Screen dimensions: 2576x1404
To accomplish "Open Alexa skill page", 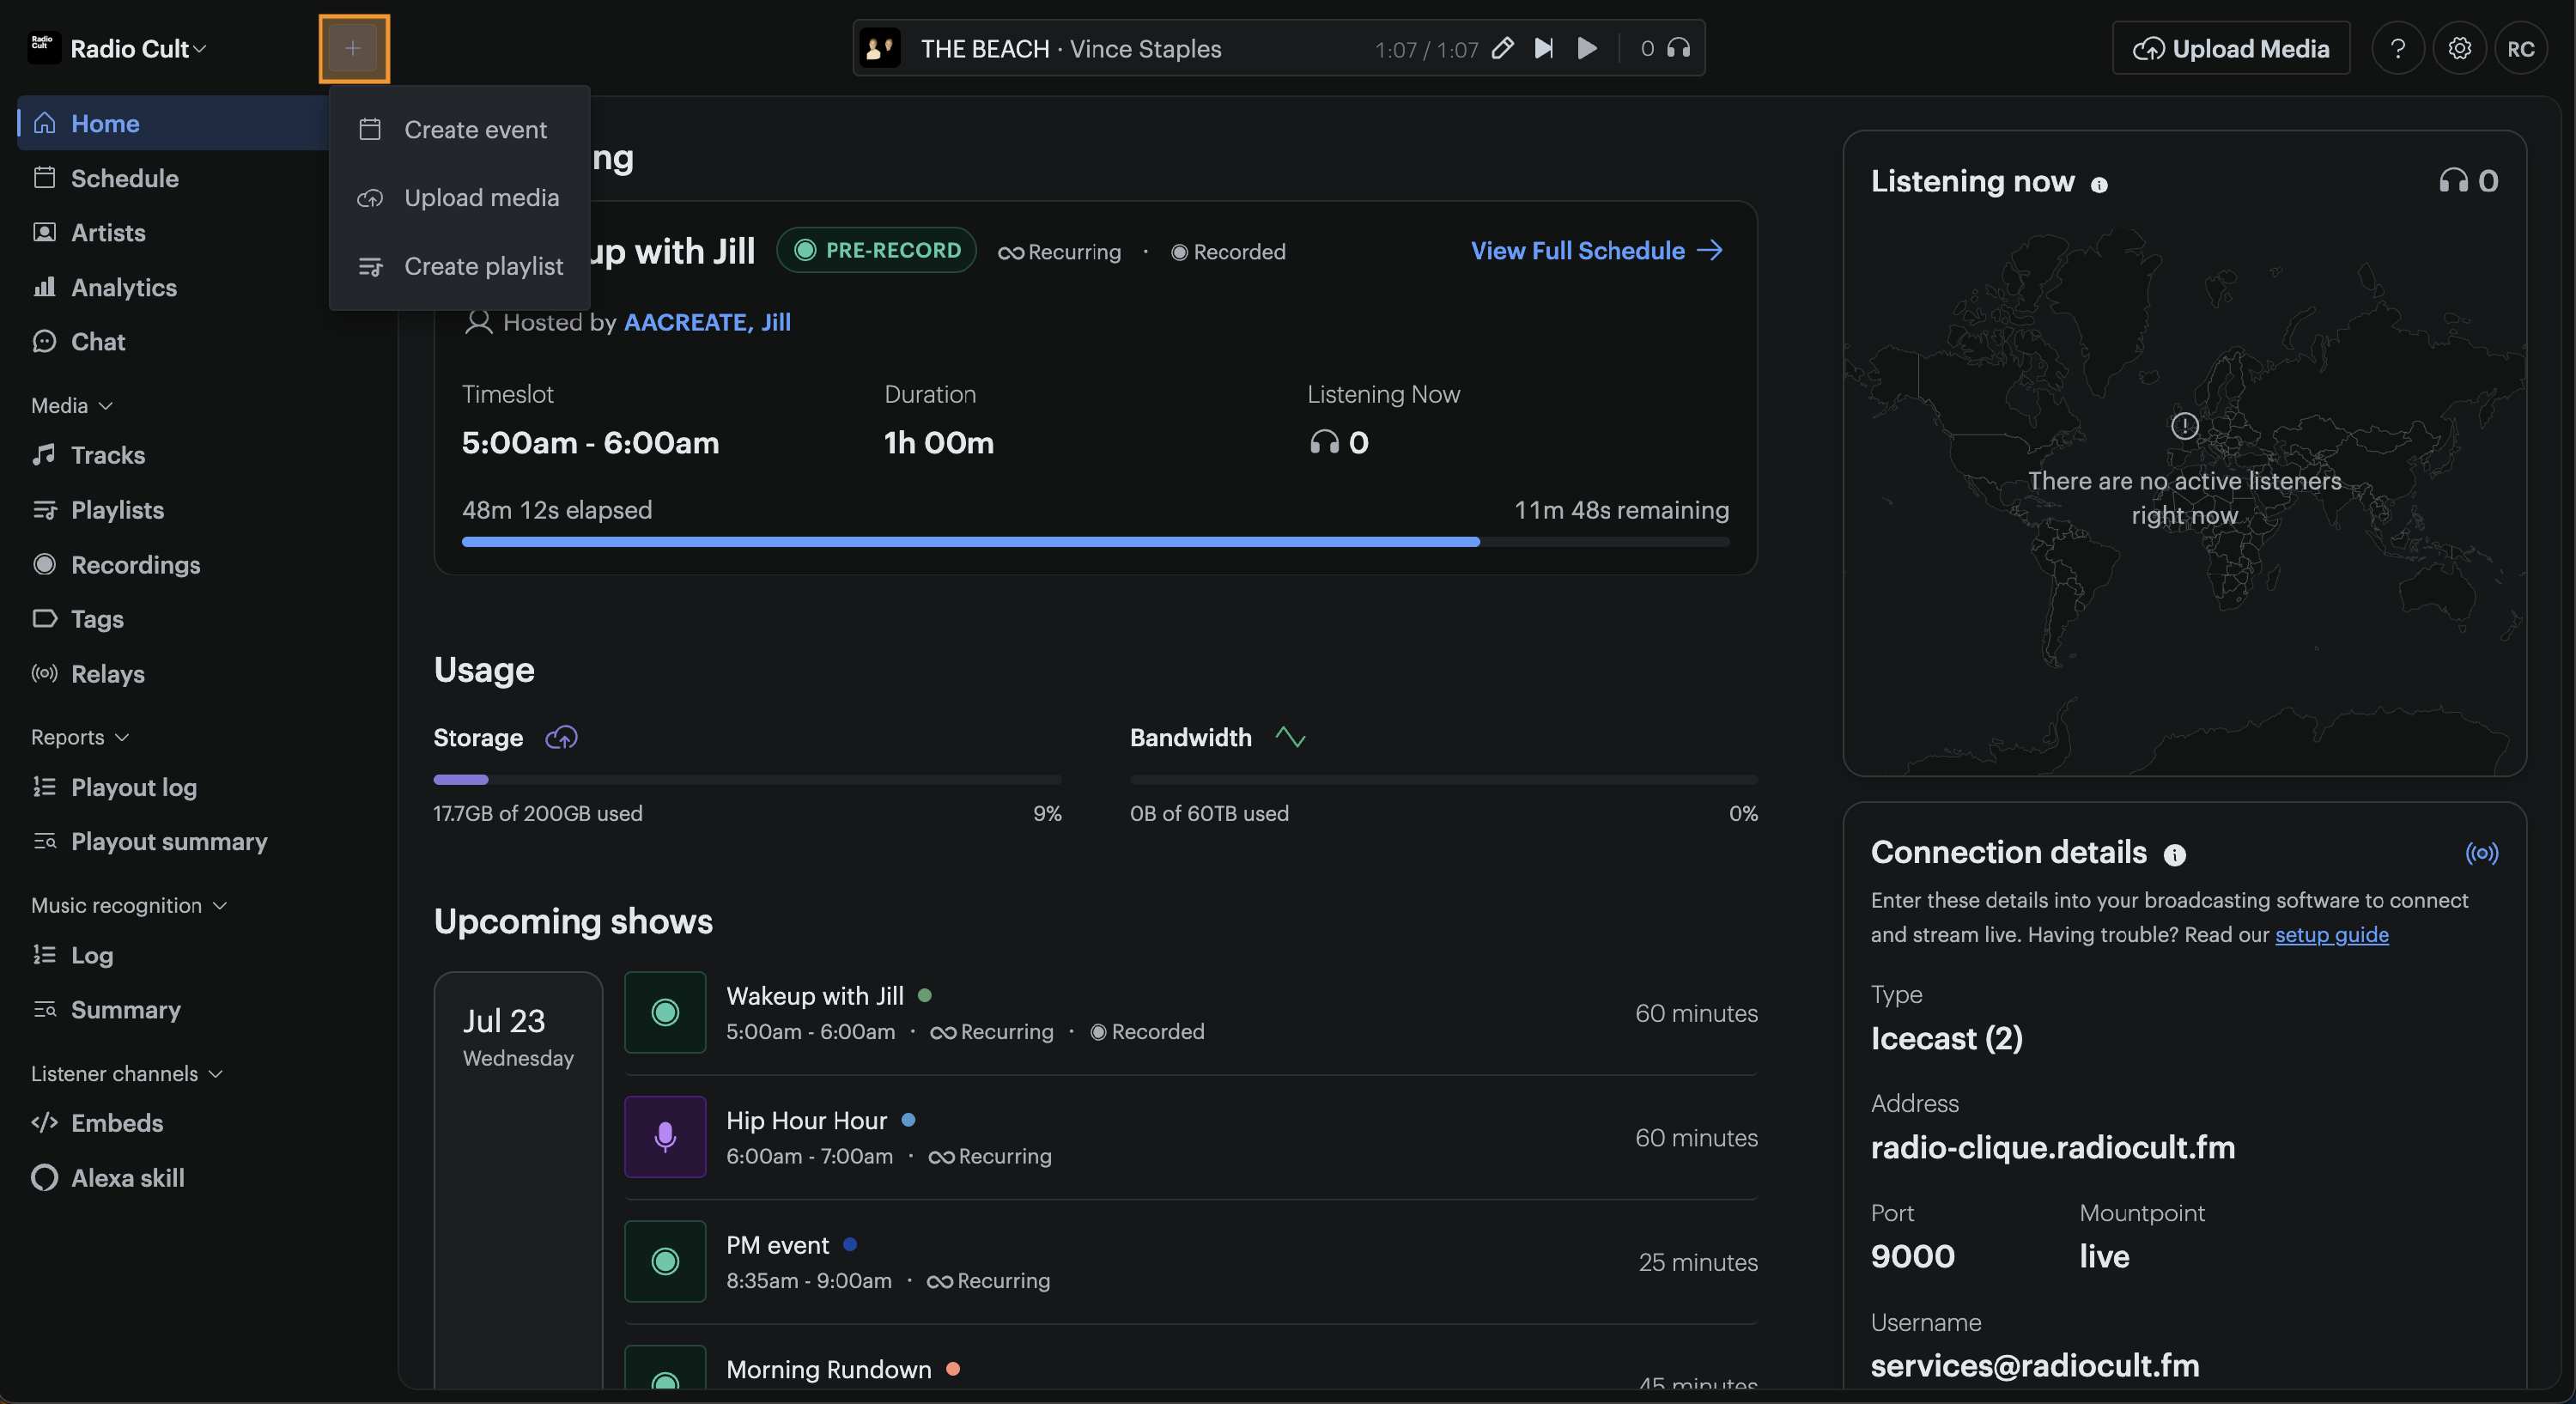I will pos(128,1177).
